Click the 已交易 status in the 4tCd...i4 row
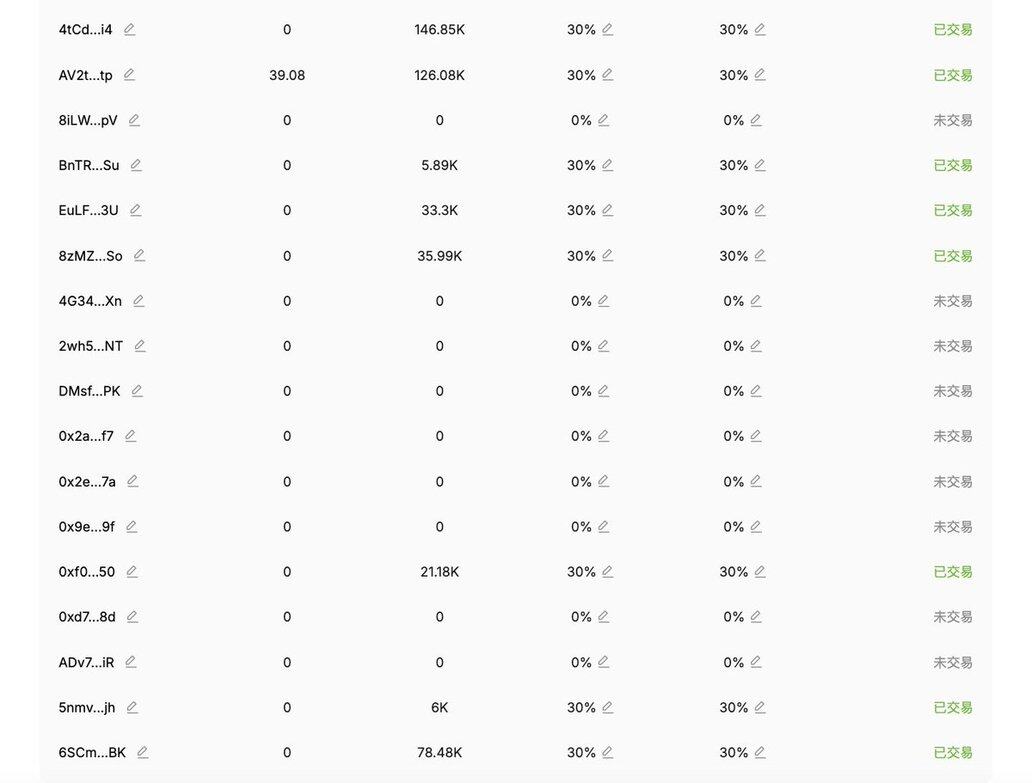 952,30
